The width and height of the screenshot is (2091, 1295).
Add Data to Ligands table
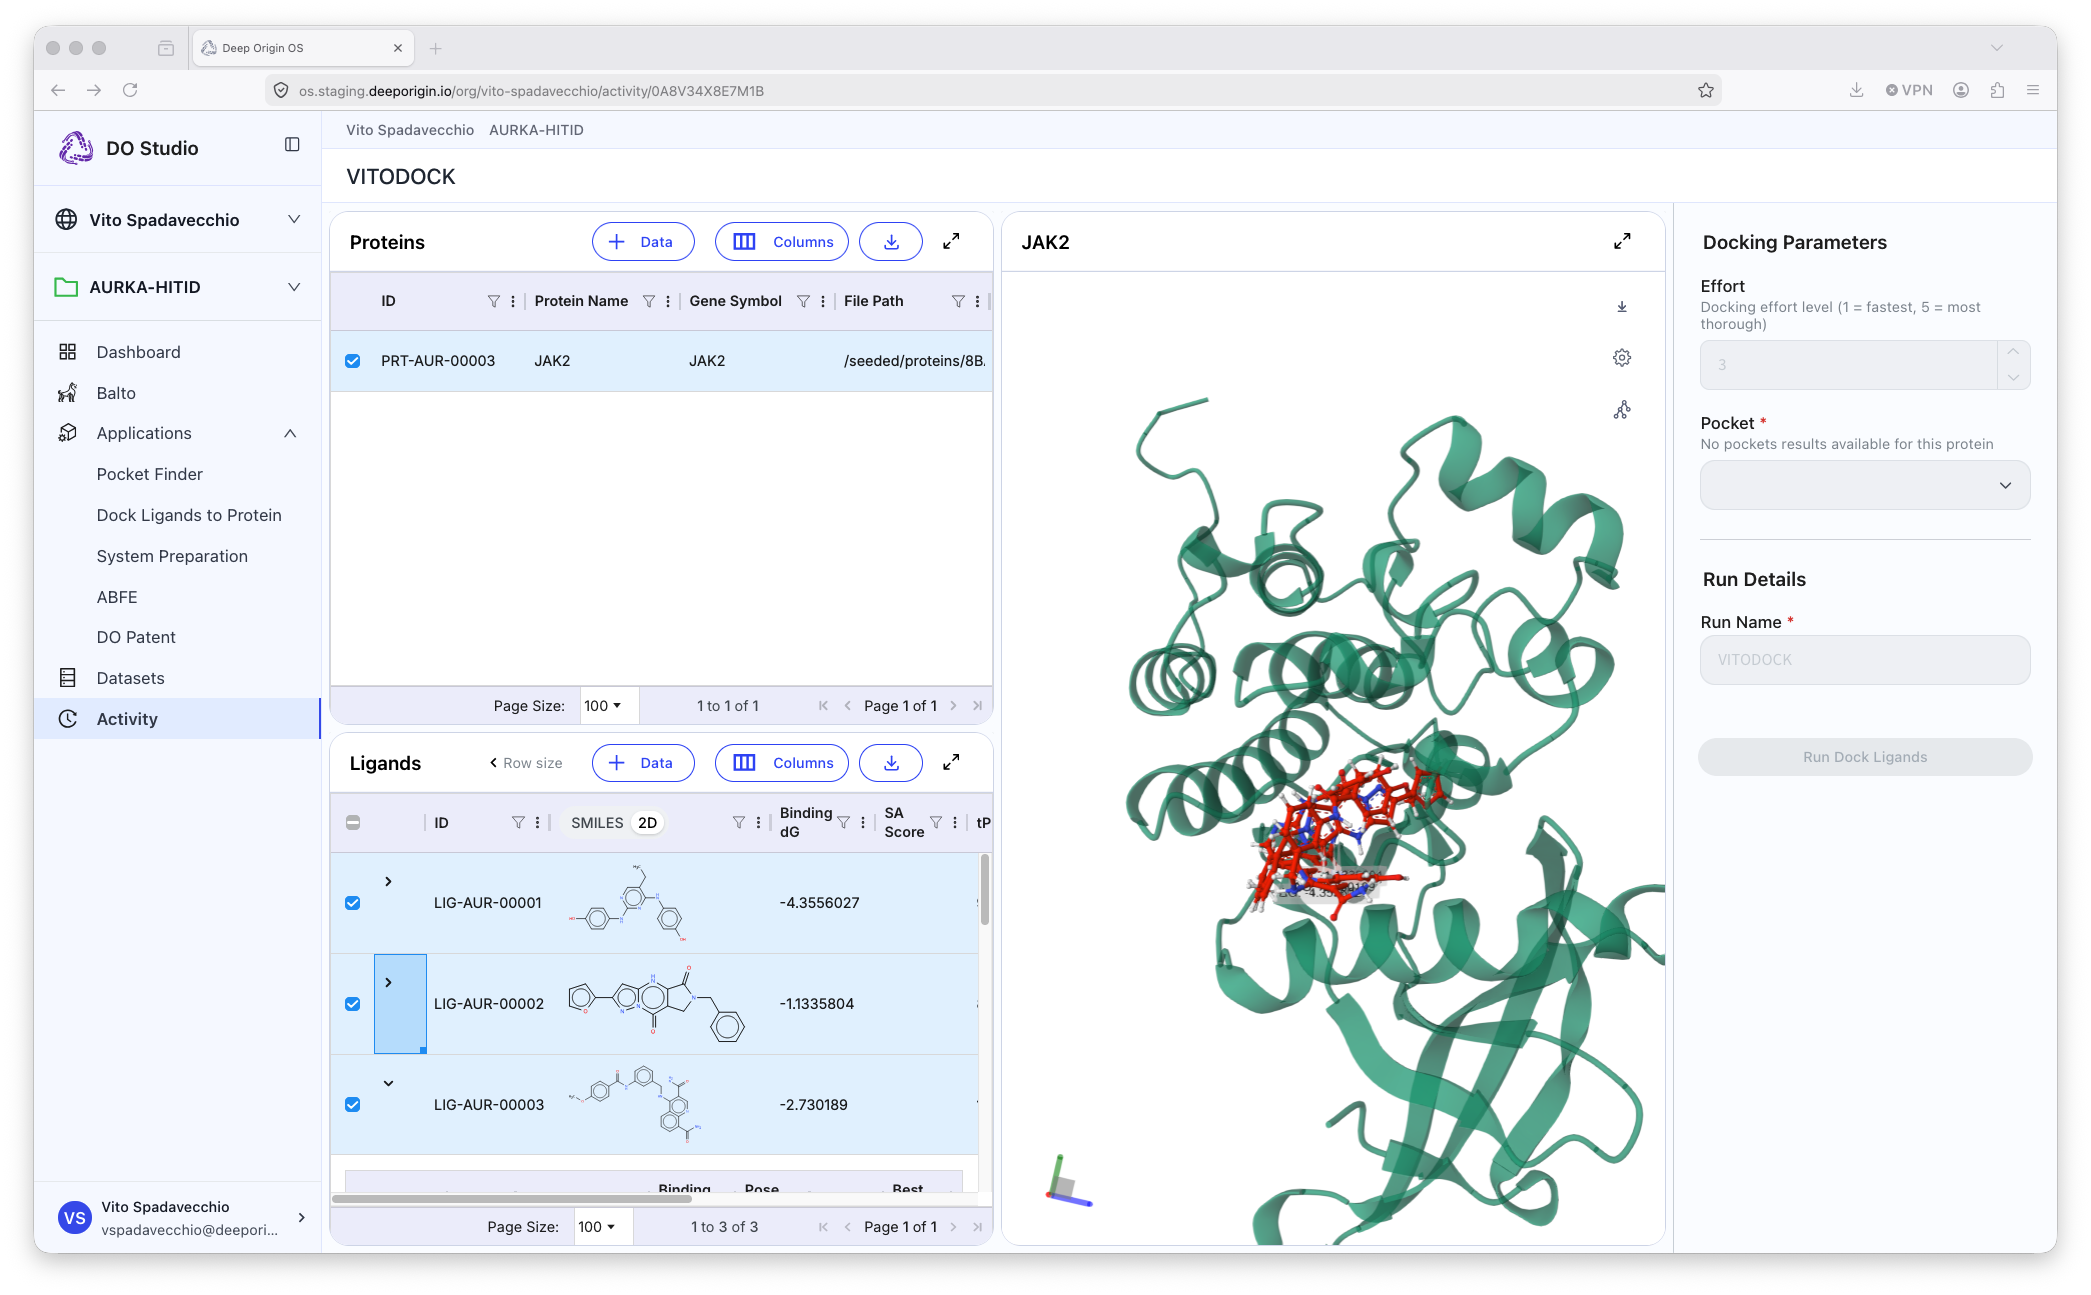(643, 763)
